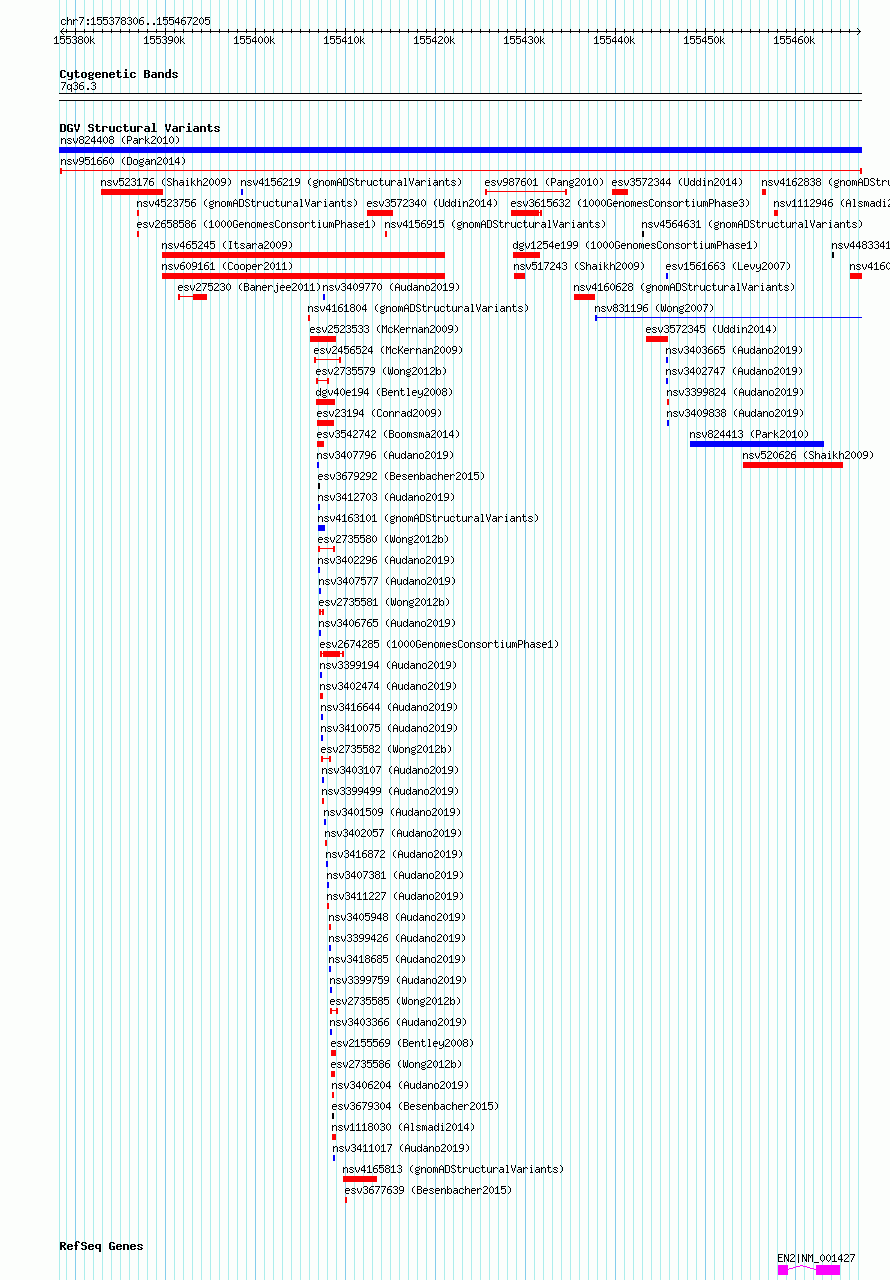Select nsv4161804 gnomAD variant label
The image size is (890, 1280).
(418, 308)
